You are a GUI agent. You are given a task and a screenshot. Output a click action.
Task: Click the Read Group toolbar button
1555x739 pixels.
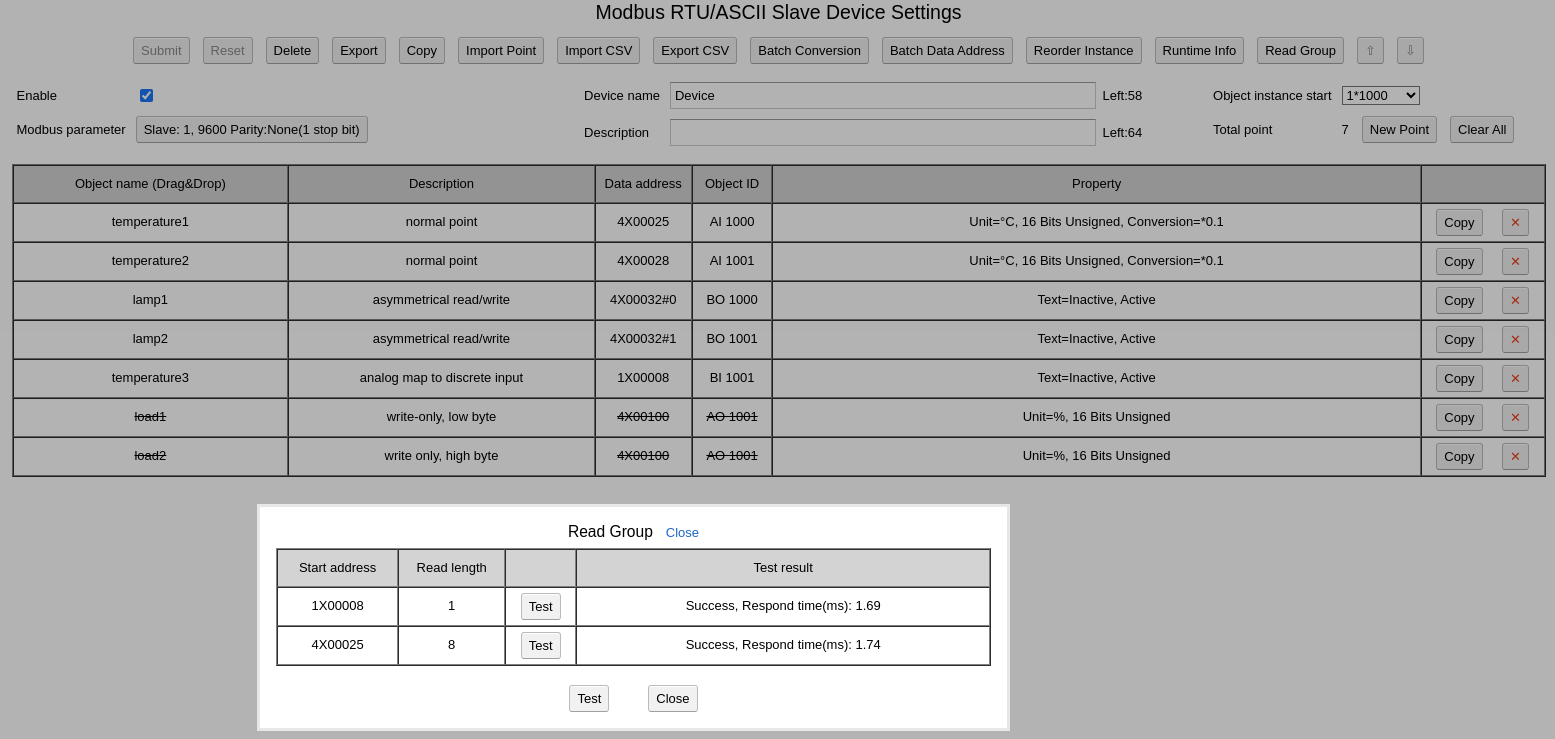click(x=1300, y=50)
